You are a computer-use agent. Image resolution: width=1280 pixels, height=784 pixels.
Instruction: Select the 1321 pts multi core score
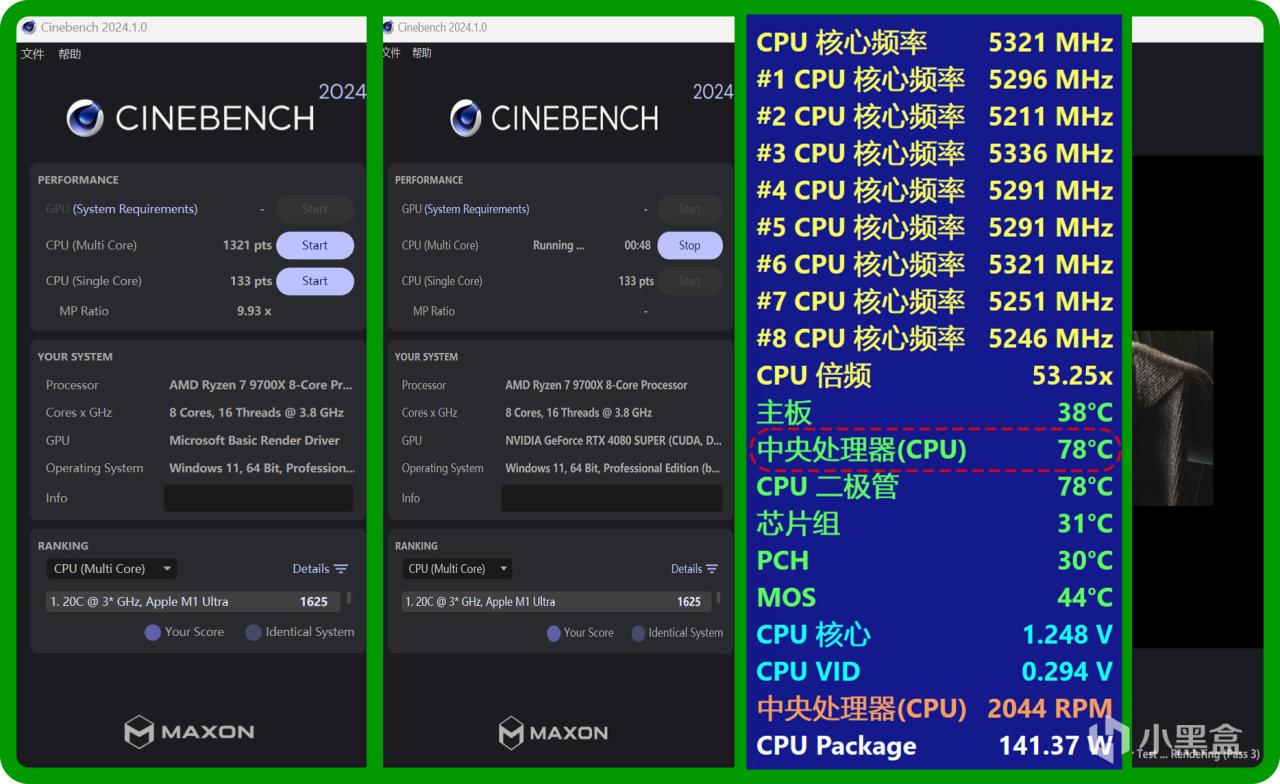[x=247, y=245]
